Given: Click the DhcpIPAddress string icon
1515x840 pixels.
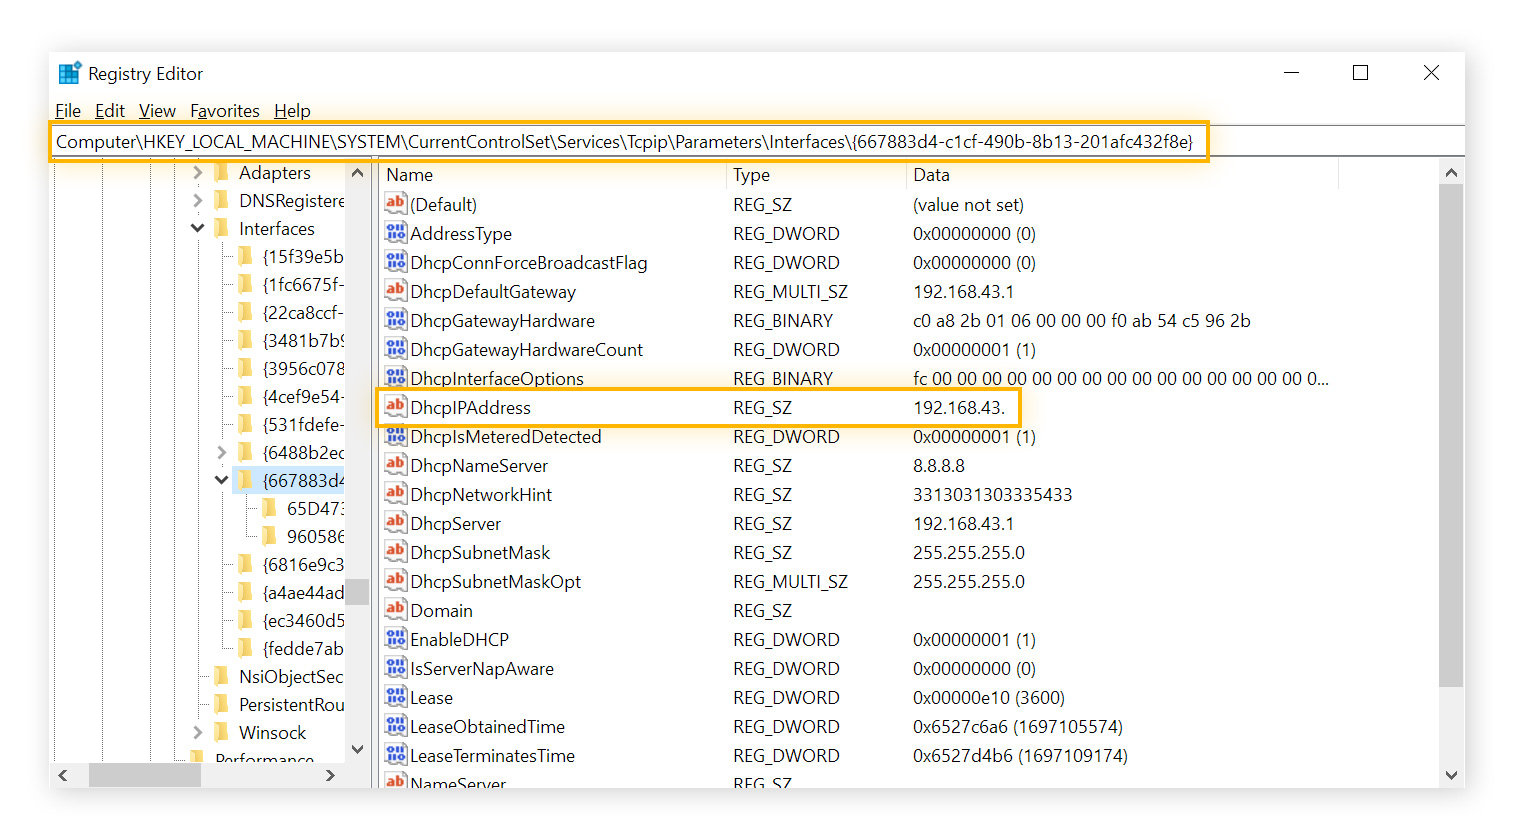Looking at the screenshot, I should (x=396, y=407).
